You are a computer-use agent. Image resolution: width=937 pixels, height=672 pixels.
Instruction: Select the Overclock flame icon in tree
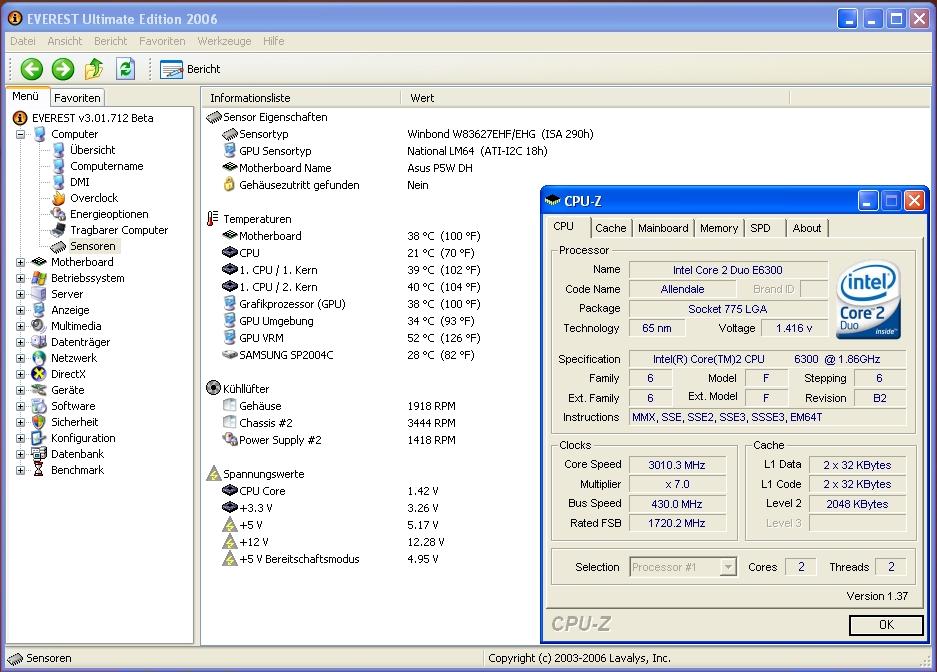point(59,198)
